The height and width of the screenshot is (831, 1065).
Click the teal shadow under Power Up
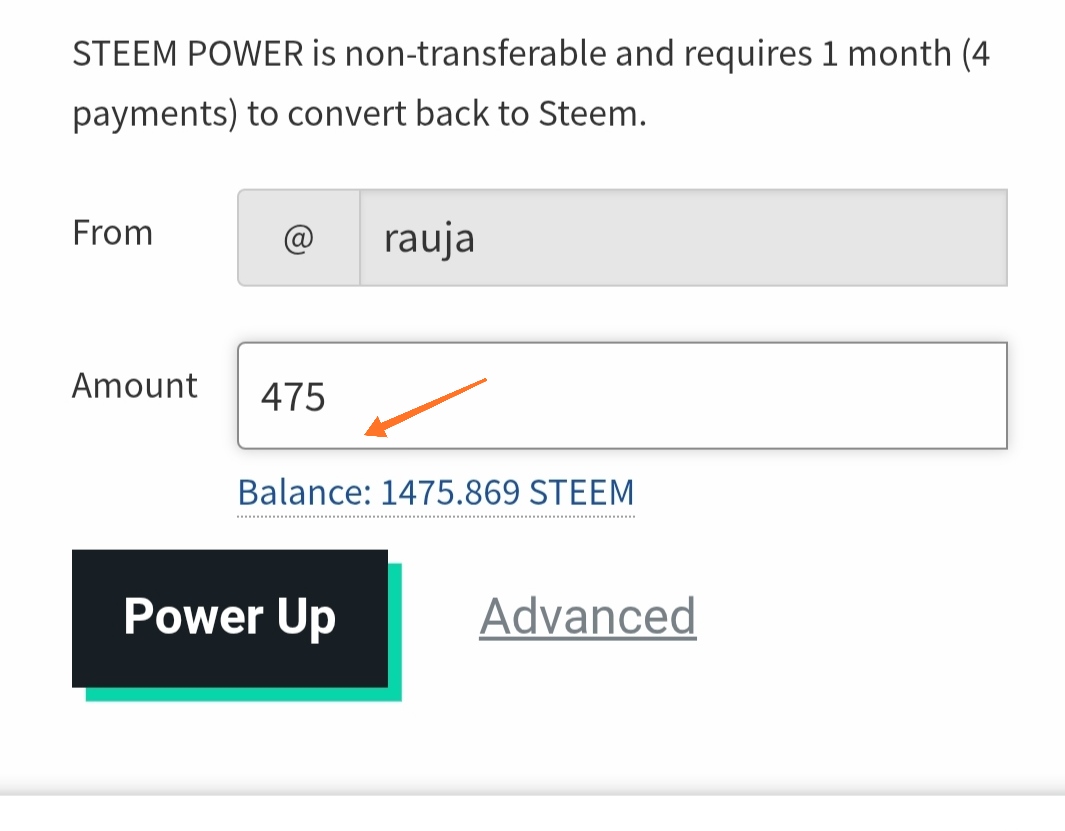(x=244, y=694)
